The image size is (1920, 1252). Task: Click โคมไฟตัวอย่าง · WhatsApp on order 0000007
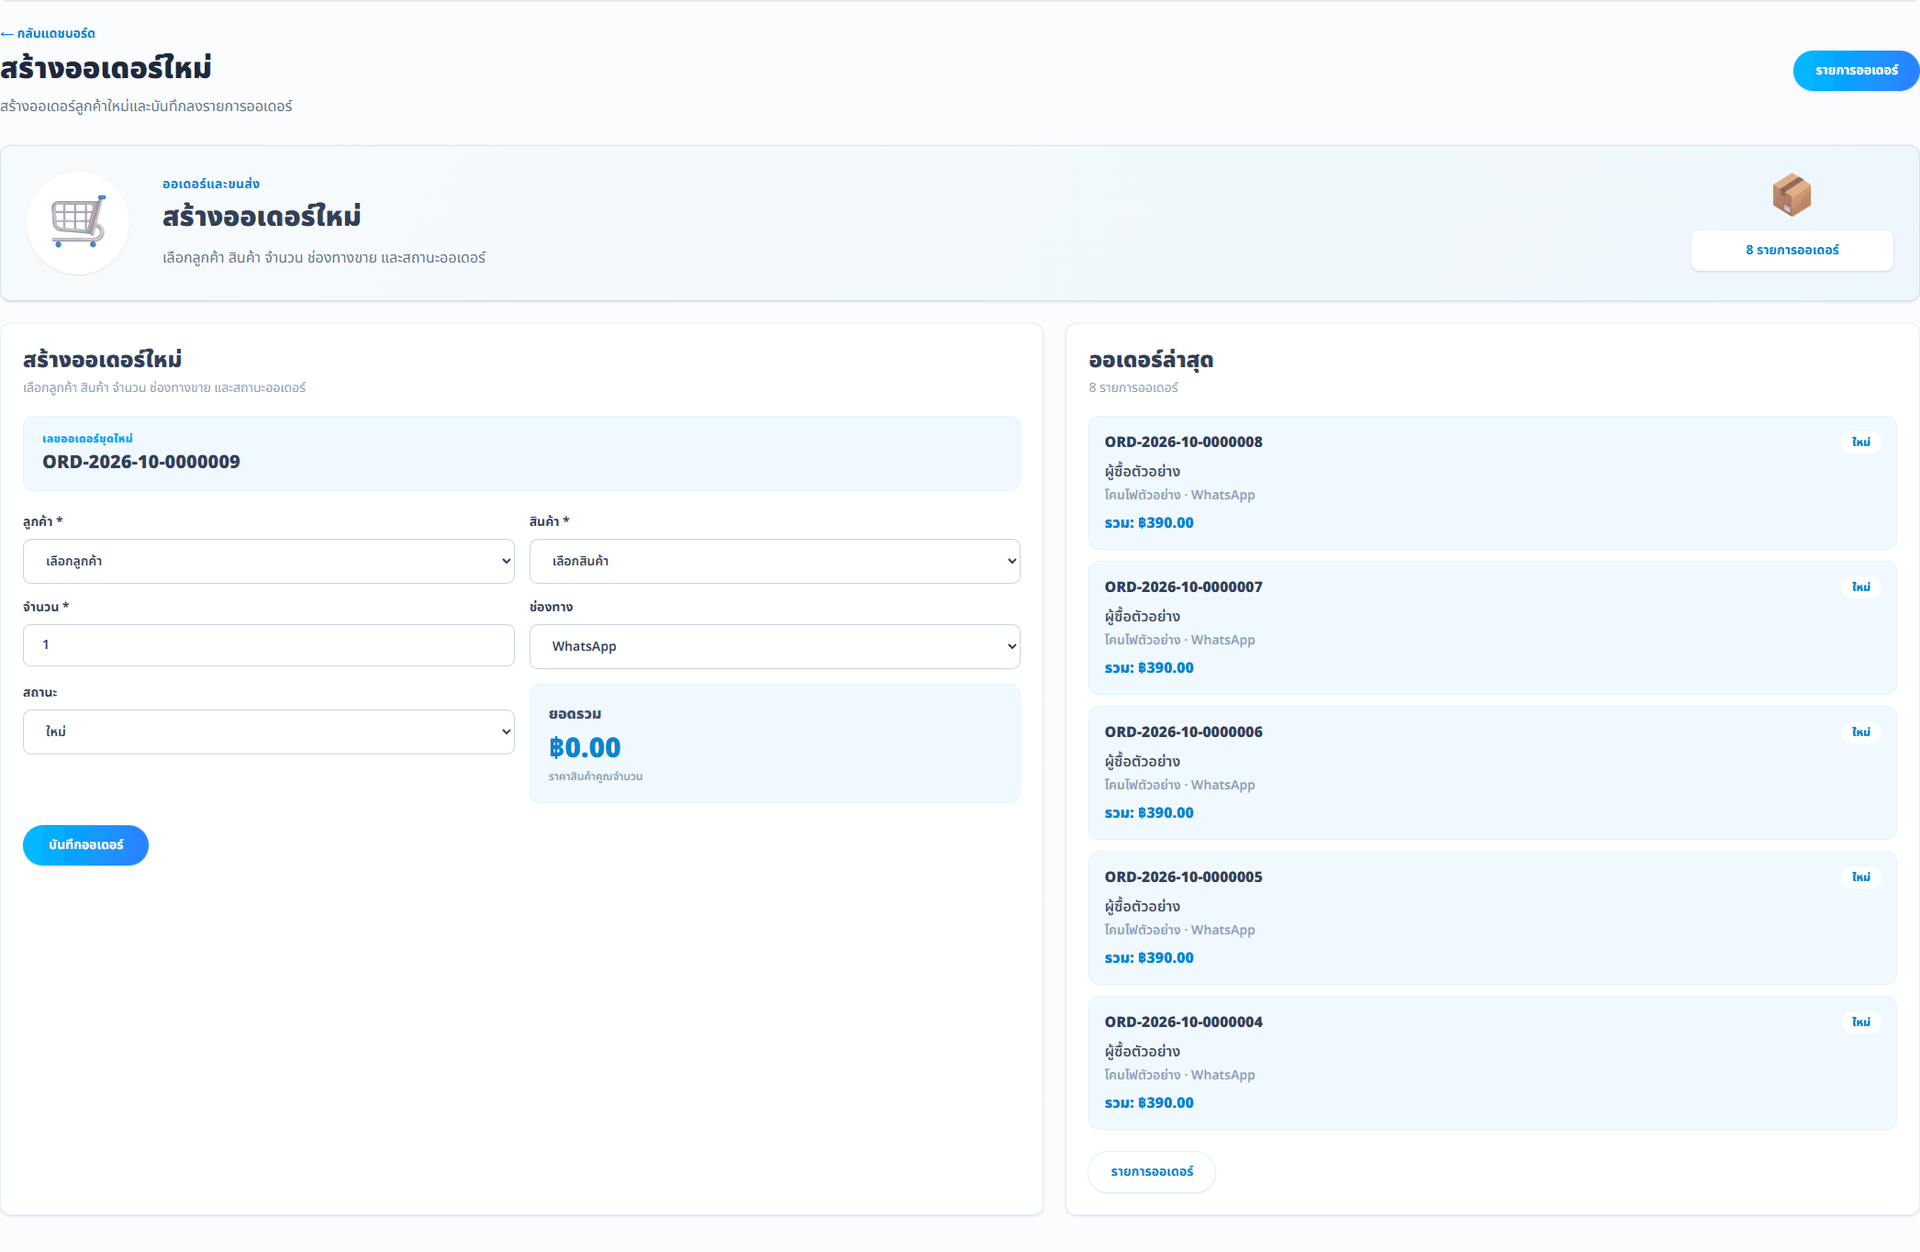pos(1180,640)
